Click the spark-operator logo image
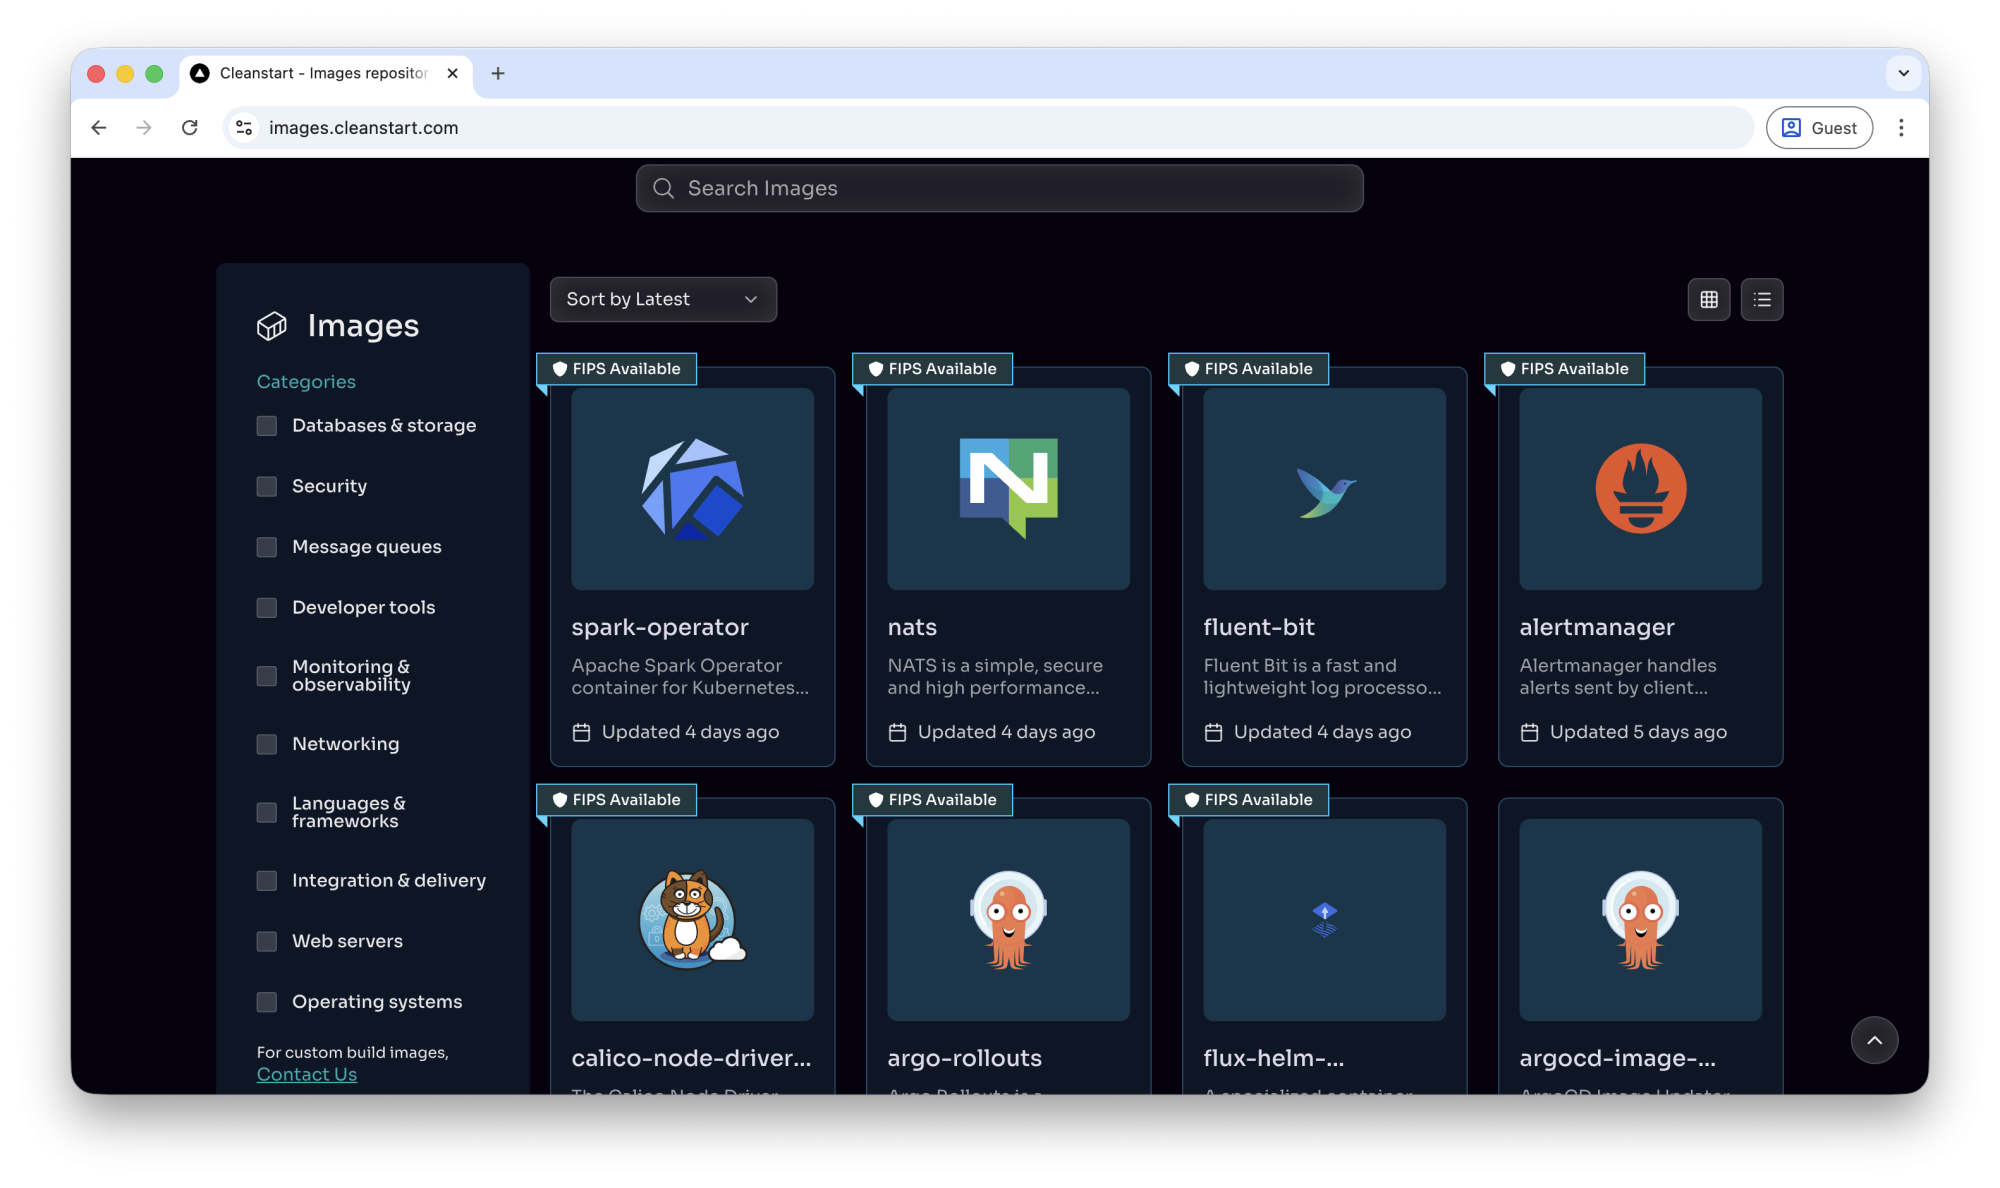The image size is (2000, 1188). pos(692,489)
